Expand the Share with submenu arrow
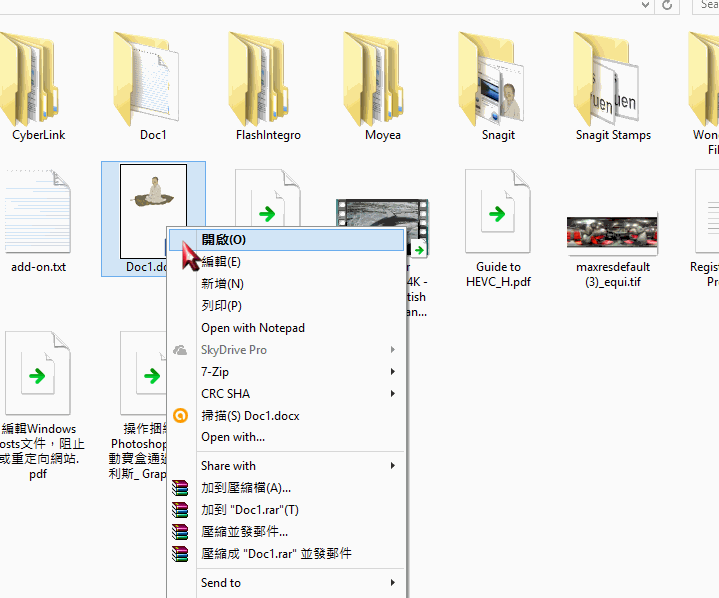Screen dimensions: 719x598 click(393, 466)
